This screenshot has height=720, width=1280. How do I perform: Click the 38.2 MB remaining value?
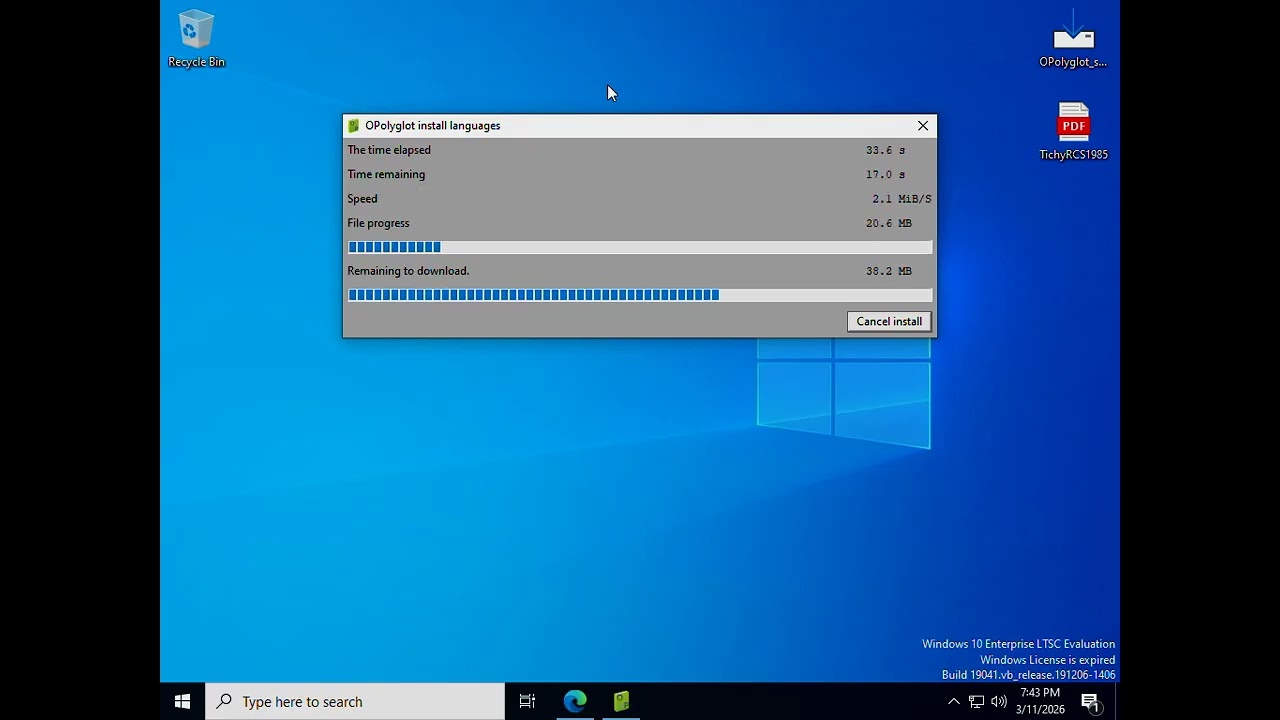pyautogui.click(x=889, y=271)
